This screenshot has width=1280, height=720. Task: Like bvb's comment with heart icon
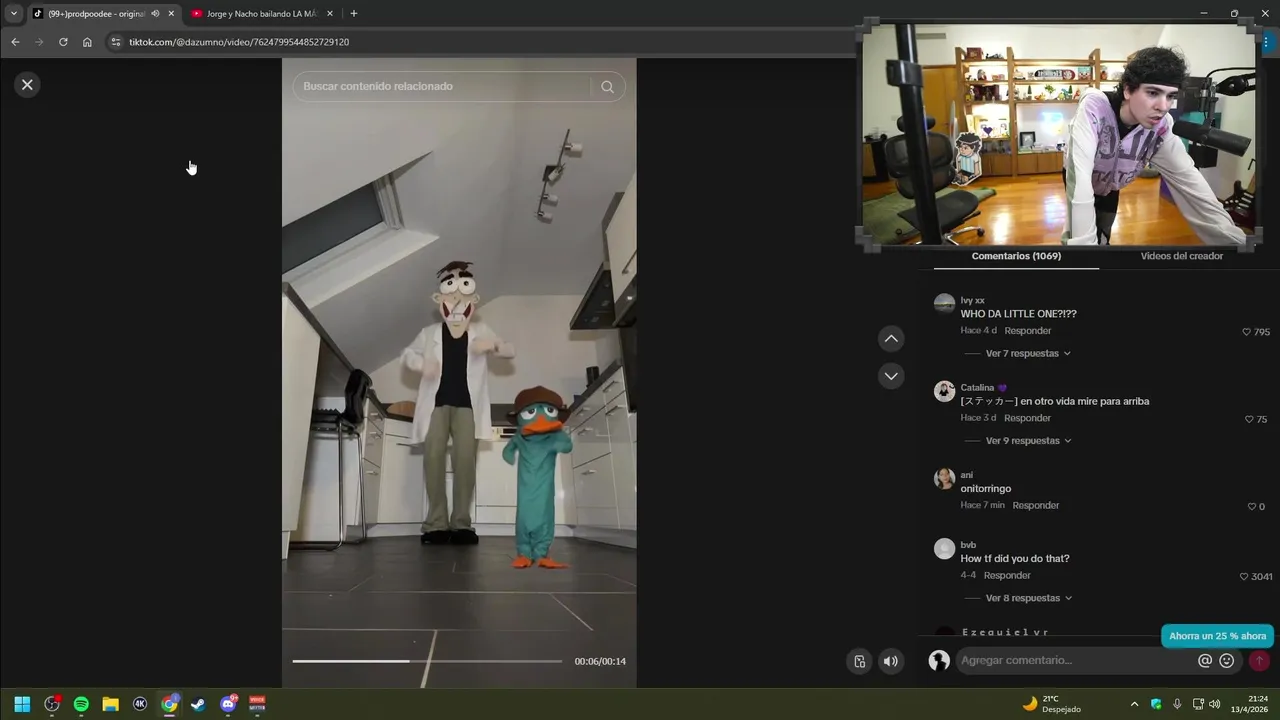1244,577
